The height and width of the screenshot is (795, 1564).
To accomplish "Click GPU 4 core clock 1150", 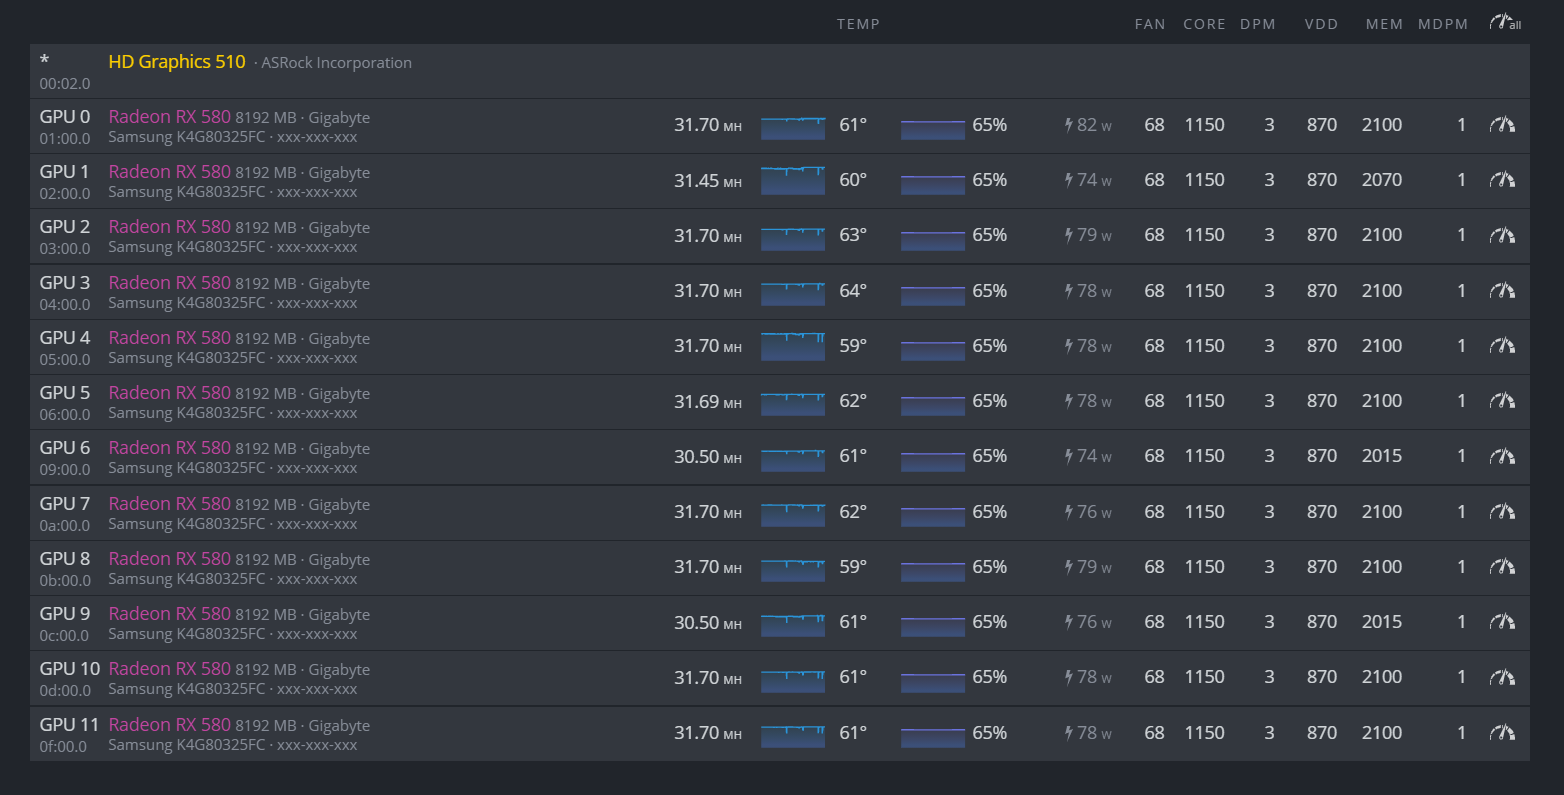I will [x=1205, y=346].
